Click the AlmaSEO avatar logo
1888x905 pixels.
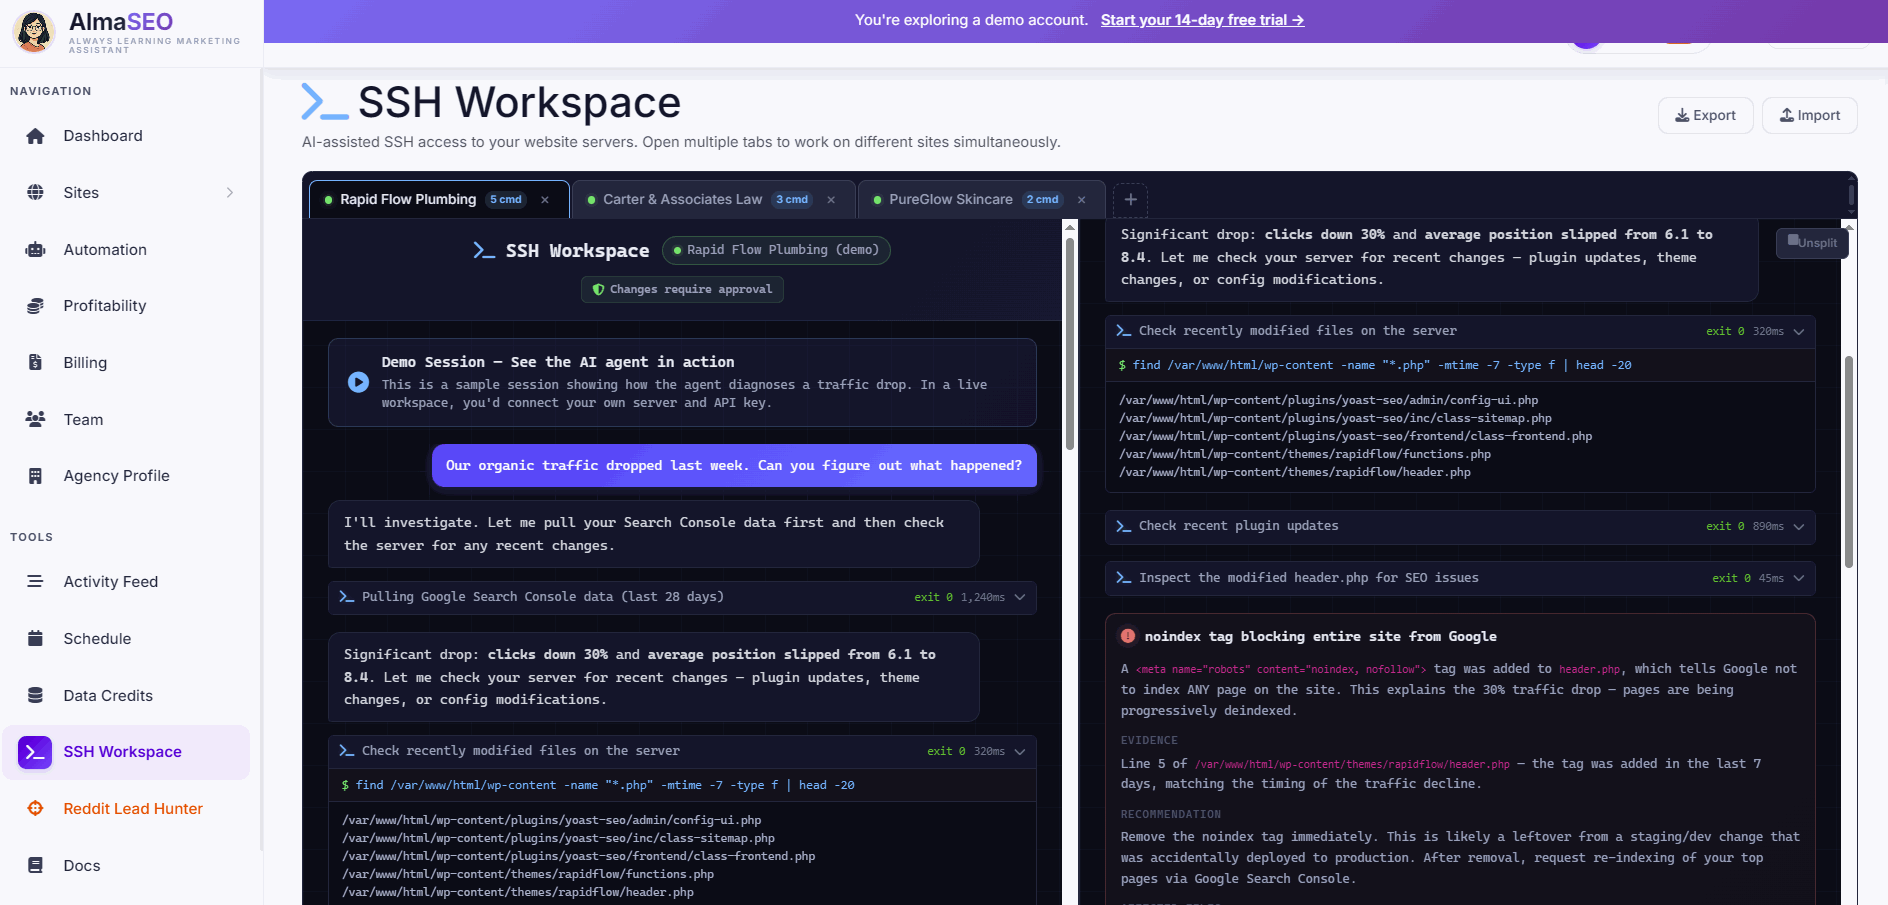[x=34, y=32]
